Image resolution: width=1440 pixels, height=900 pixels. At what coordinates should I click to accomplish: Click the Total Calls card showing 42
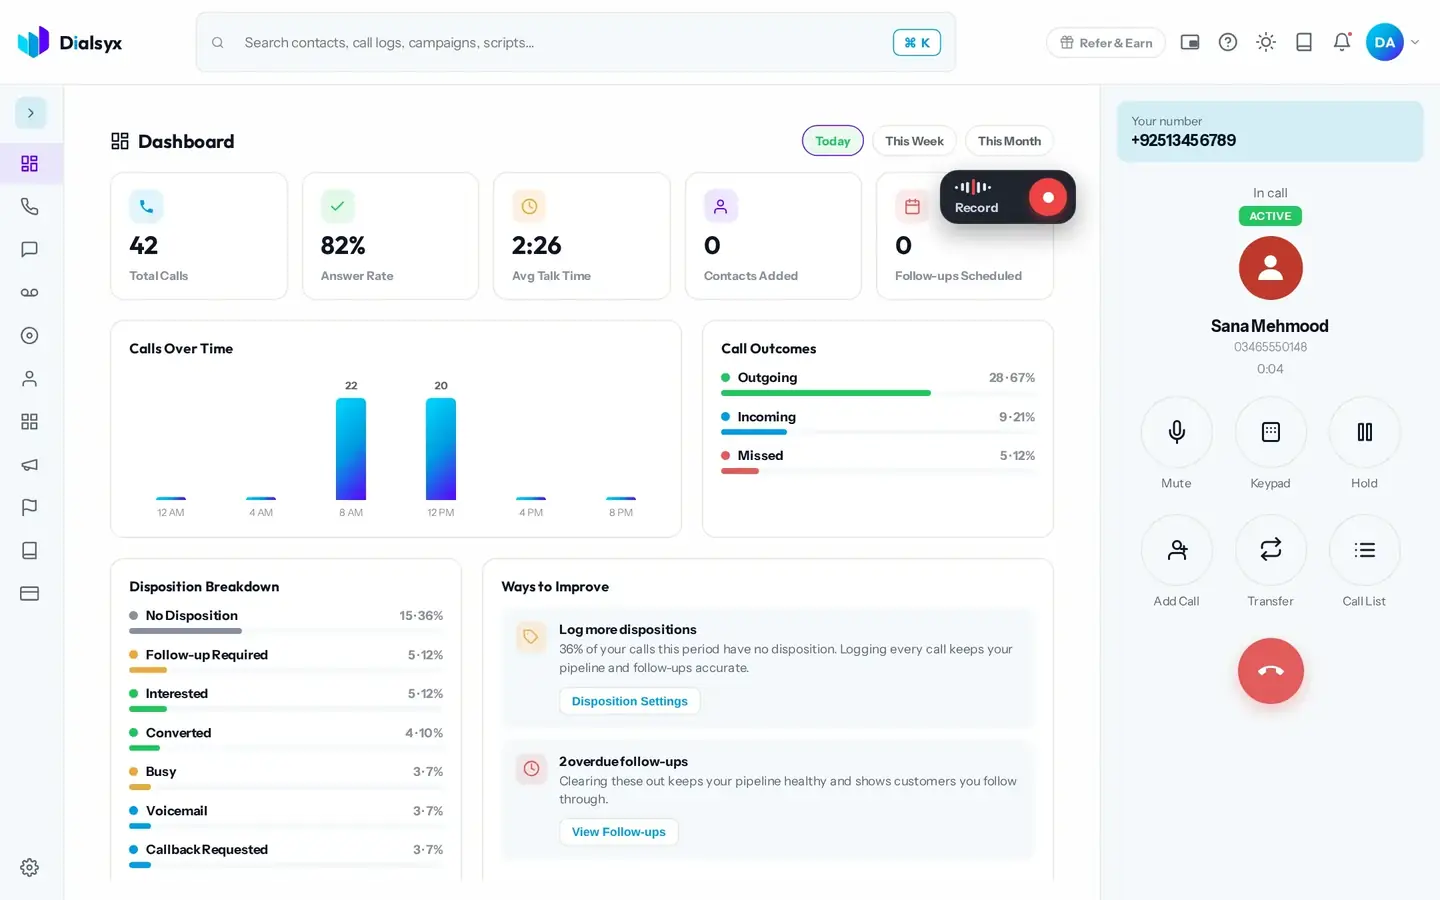click(199, 236)
